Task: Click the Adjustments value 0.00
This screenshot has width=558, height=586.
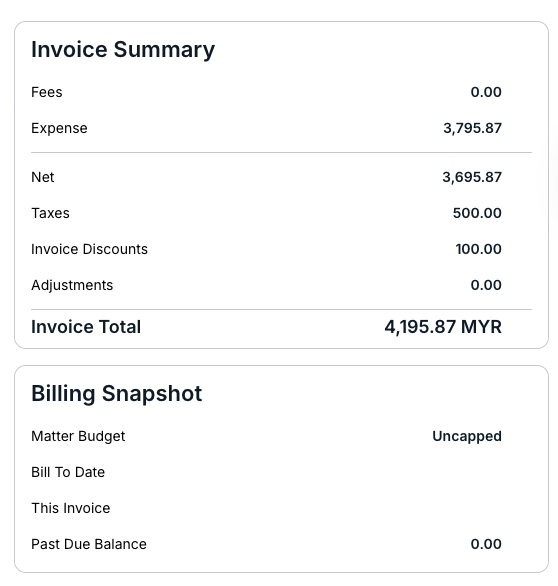Action: pyautogui.click(x=486, y=285)
